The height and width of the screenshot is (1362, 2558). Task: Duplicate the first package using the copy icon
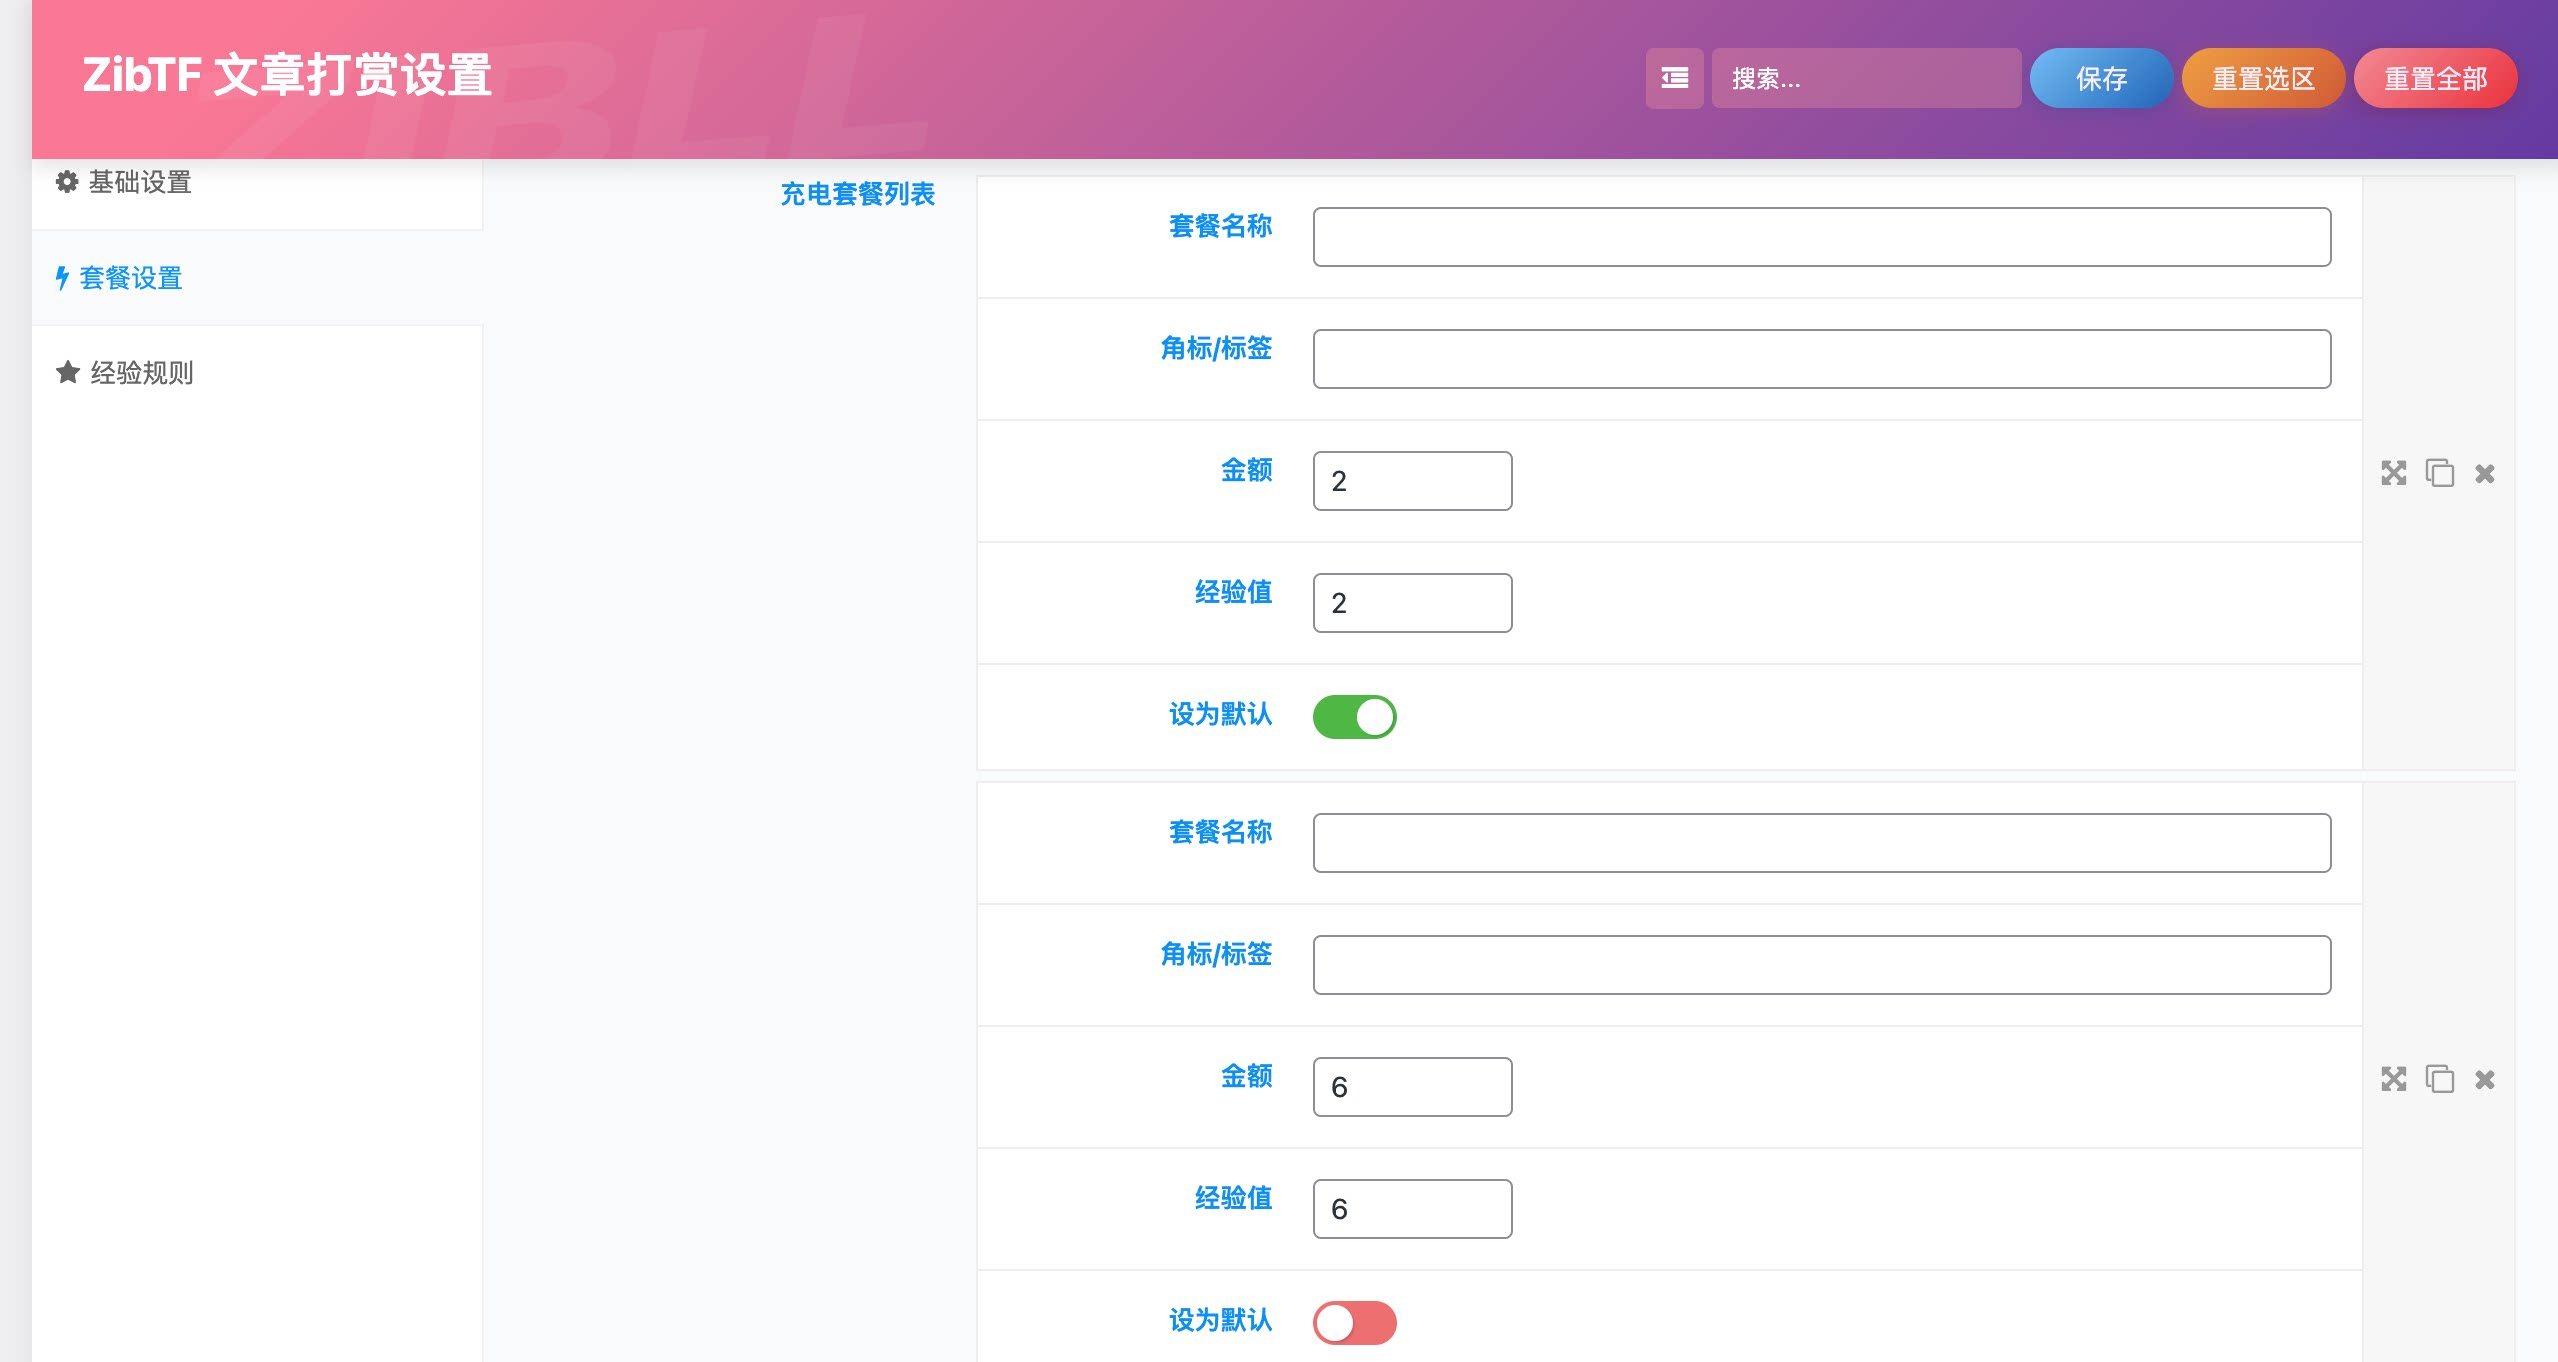point(2439,473)
